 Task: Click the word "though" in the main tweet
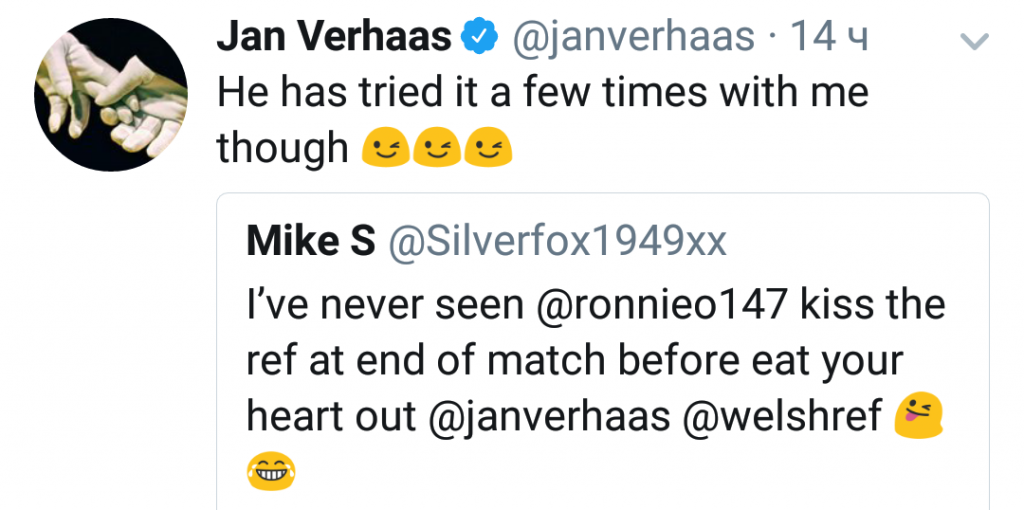(x=281, y=149)
